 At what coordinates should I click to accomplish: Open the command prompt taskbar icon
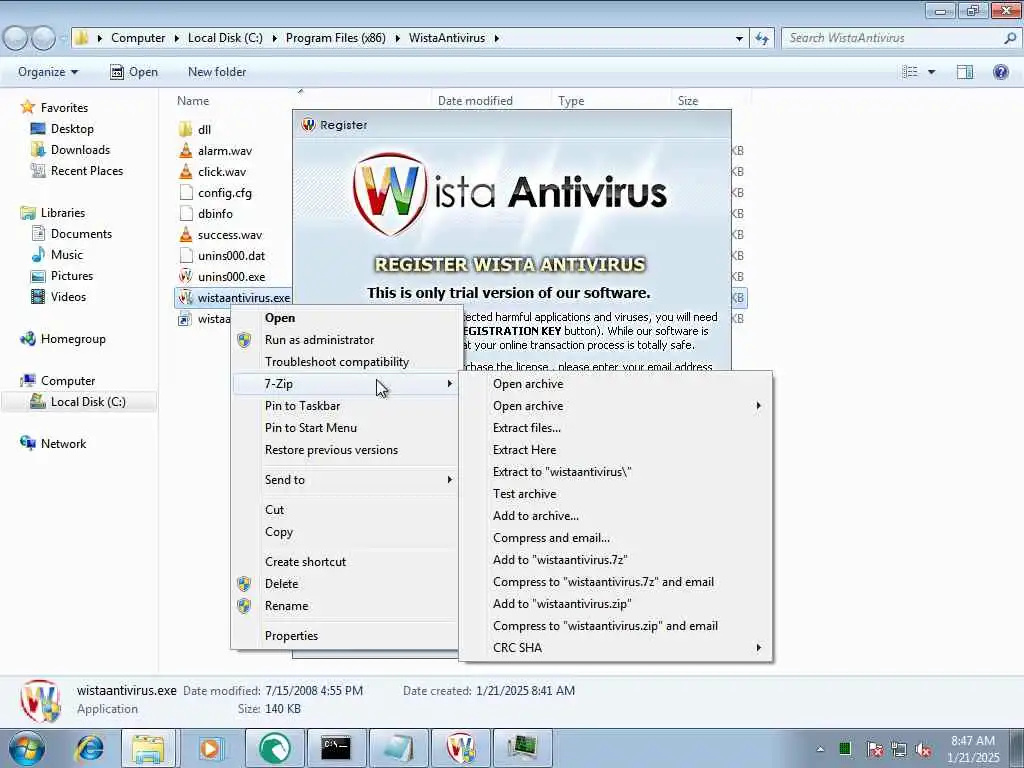coord(336,748)
